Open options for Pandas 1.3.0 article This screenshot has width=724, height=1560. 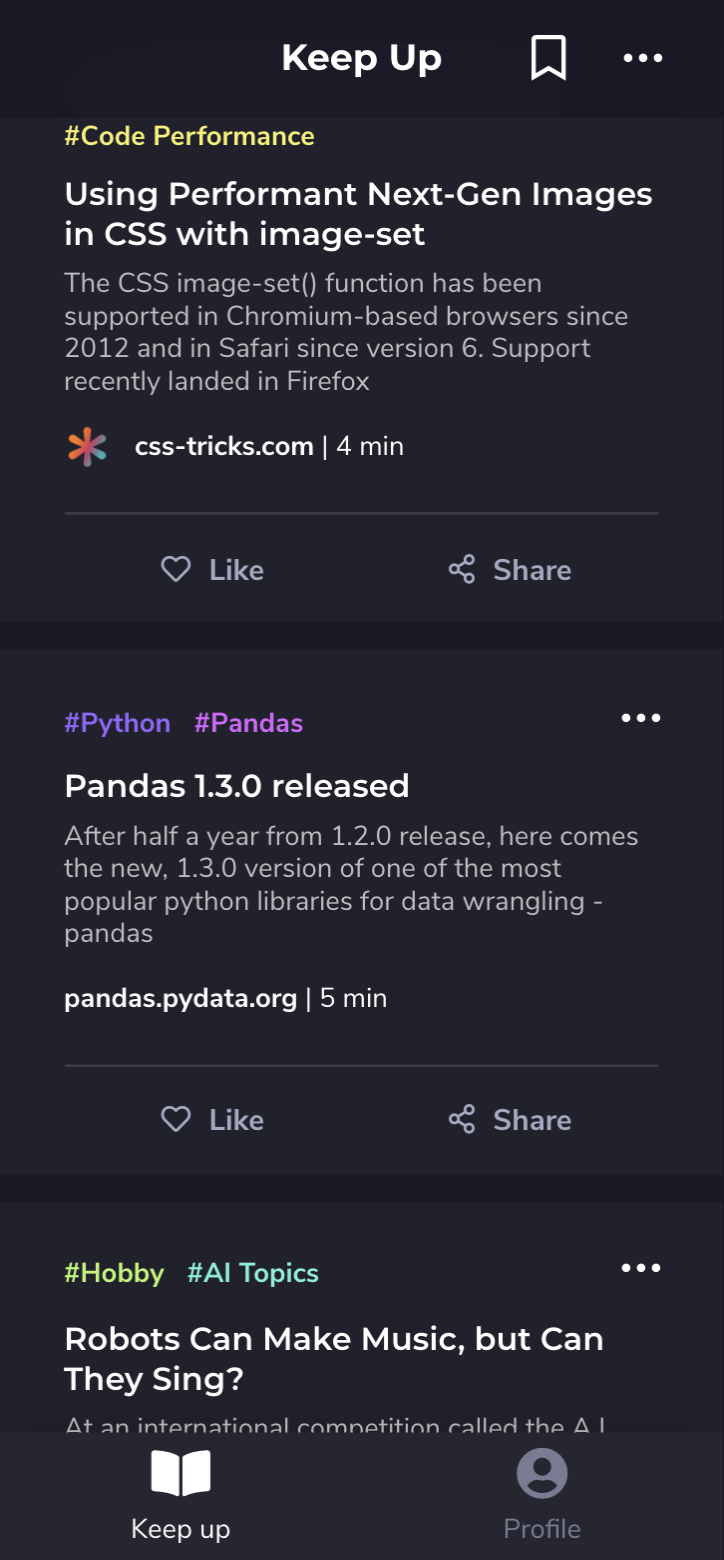641,718
